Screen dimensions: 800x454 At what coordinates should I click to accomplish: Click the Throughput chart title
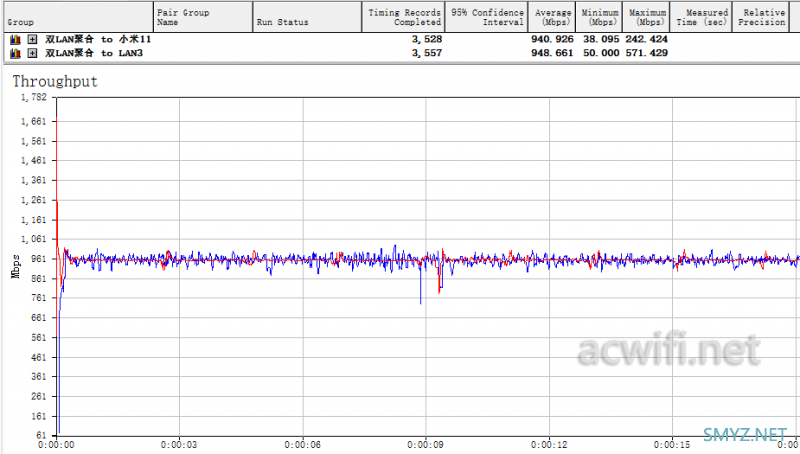pyautogui.click(x=55, y=82)
